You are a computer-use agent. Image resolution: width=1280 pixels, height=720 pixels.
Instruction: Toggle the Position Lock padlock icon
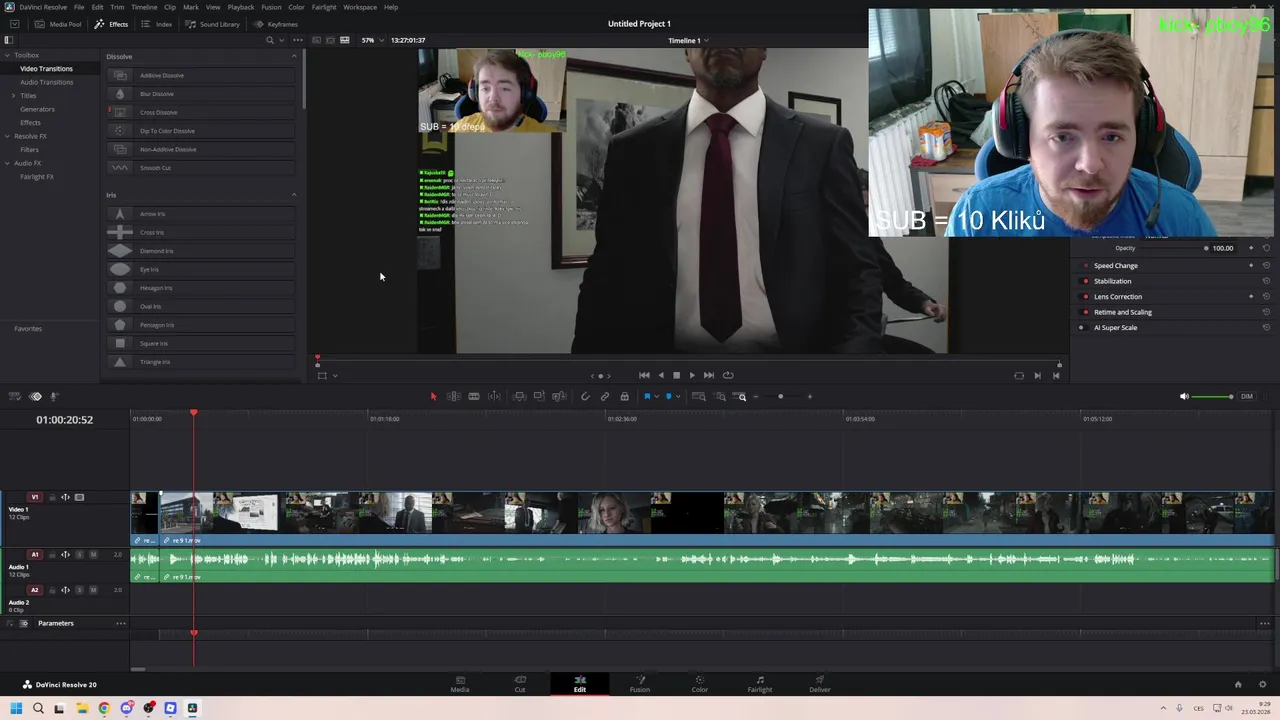pyautogui.click(x=624, y=396)
